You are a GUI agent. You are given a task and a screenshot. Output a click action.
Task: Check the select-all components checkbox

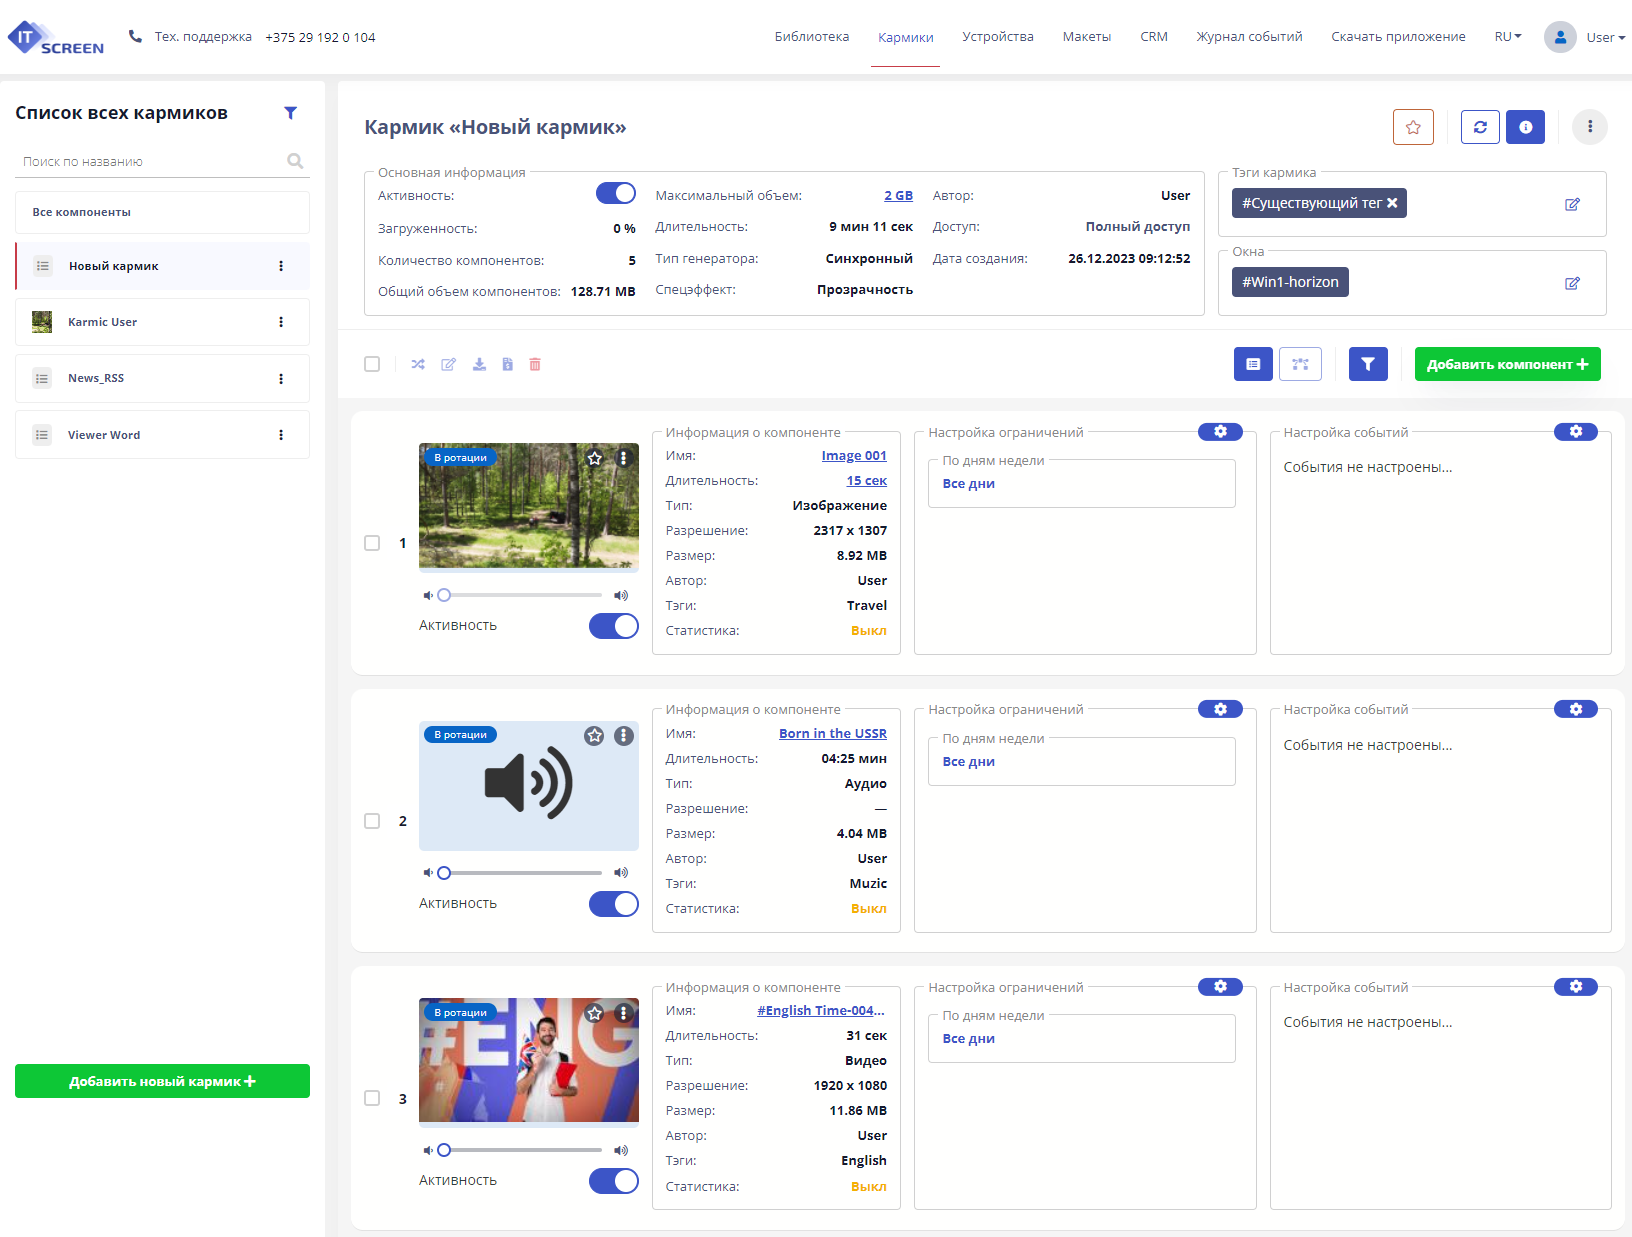[x=372, y=364]
